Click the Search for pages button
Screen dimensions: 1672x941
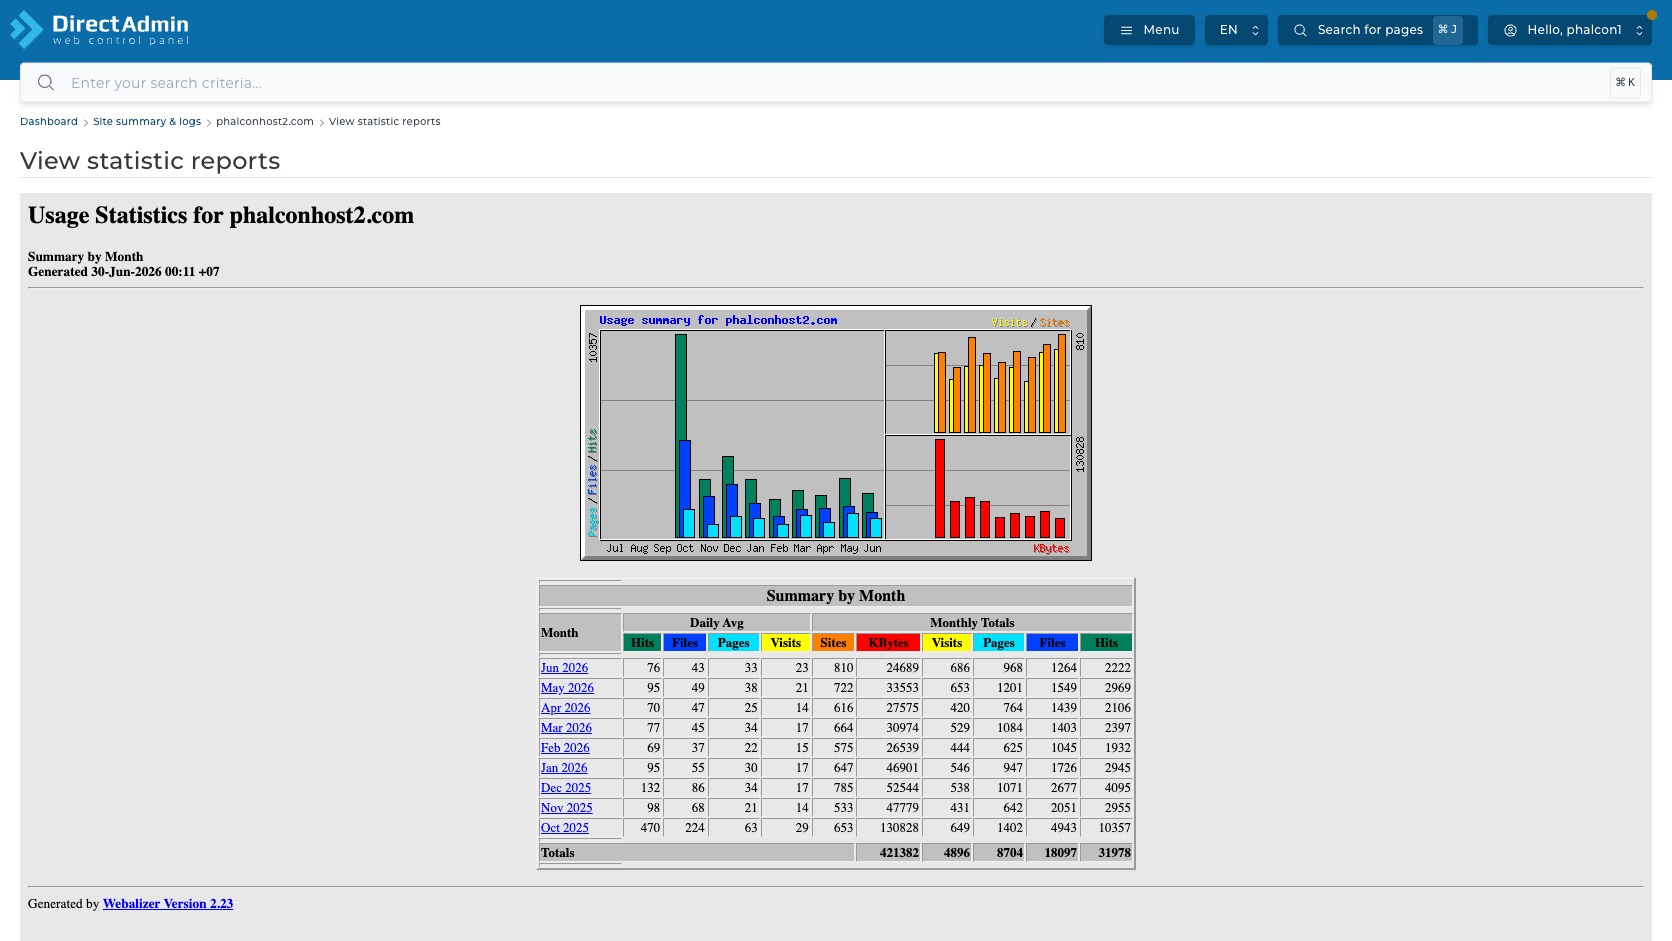(x=1377, y=30)
